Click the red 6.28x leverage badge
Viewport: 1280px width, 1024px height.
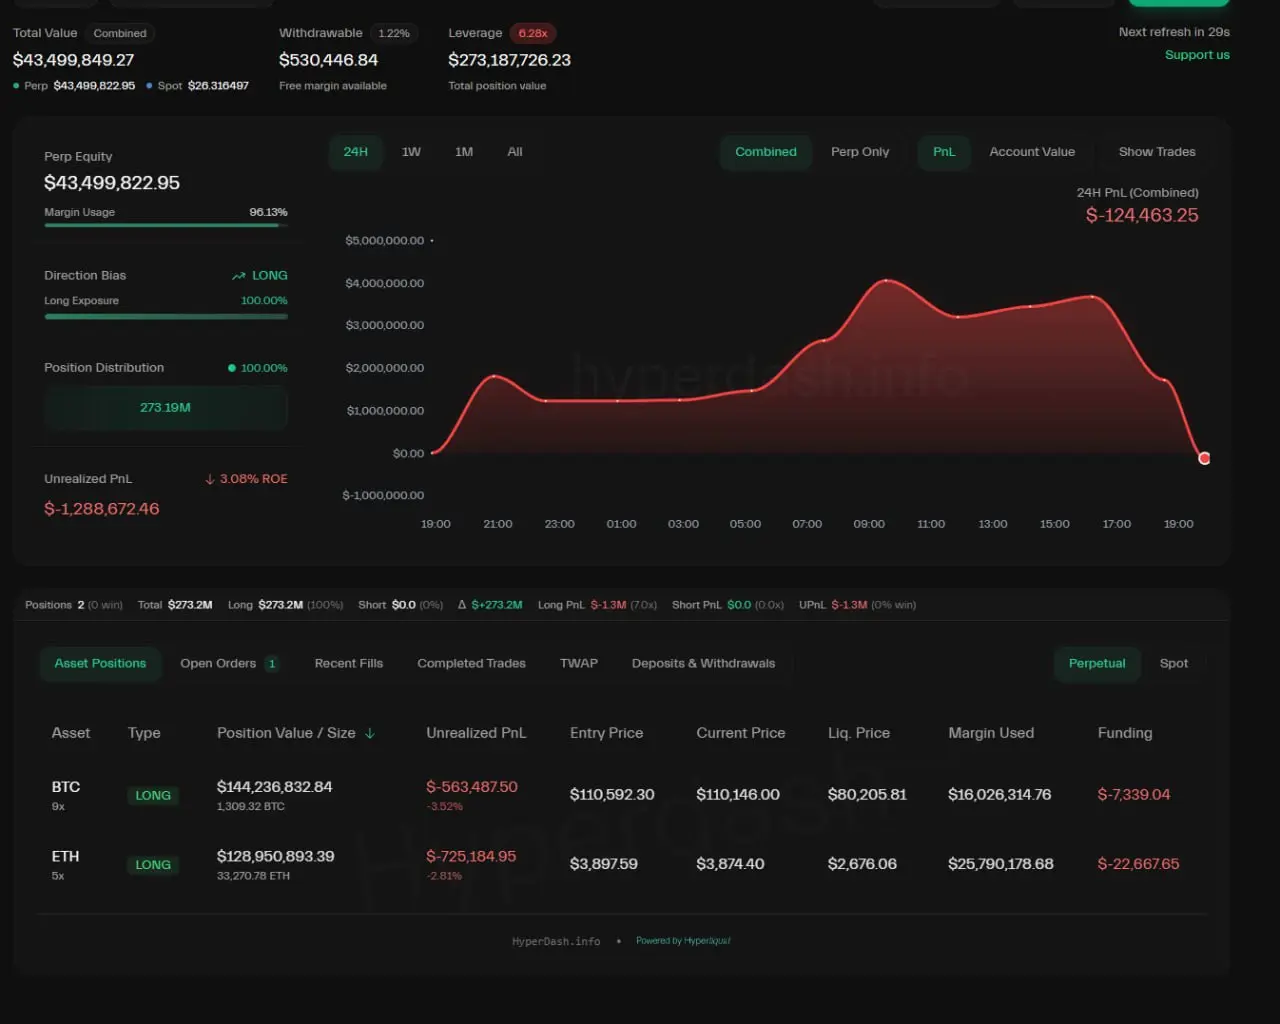point(532,33)
